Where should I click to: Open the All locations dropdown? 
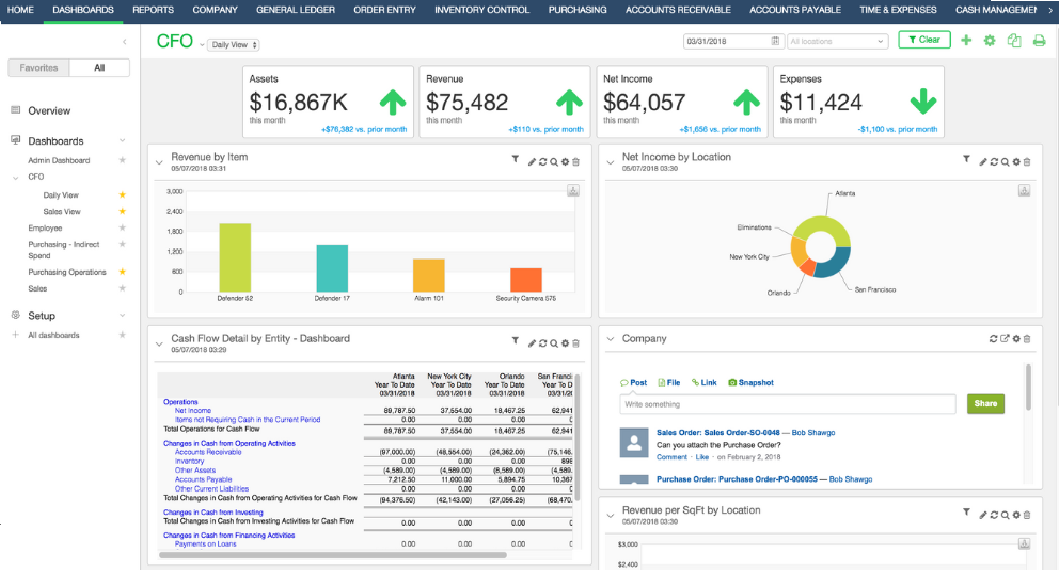pos(837,41)
